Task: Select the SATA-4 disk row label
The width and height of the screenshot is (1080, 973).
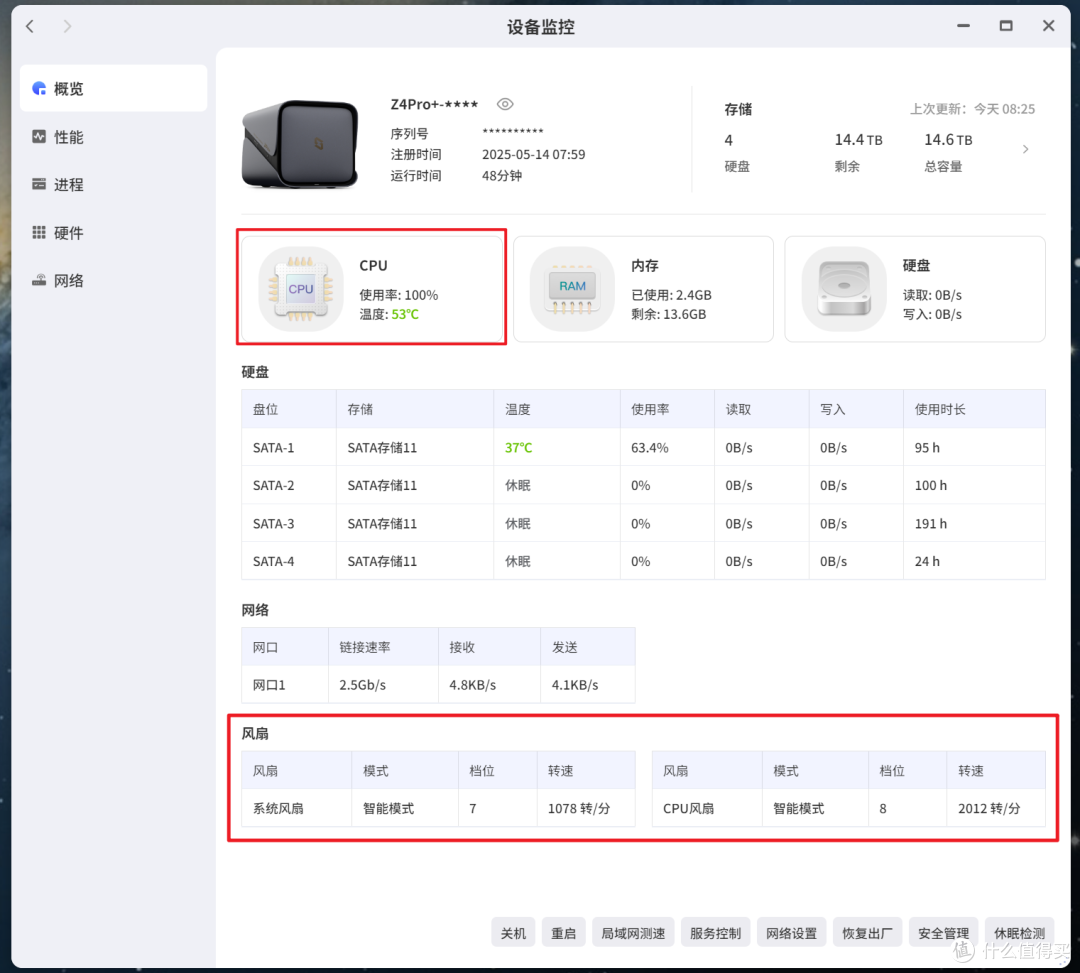Action: click(x=273, y=561)
